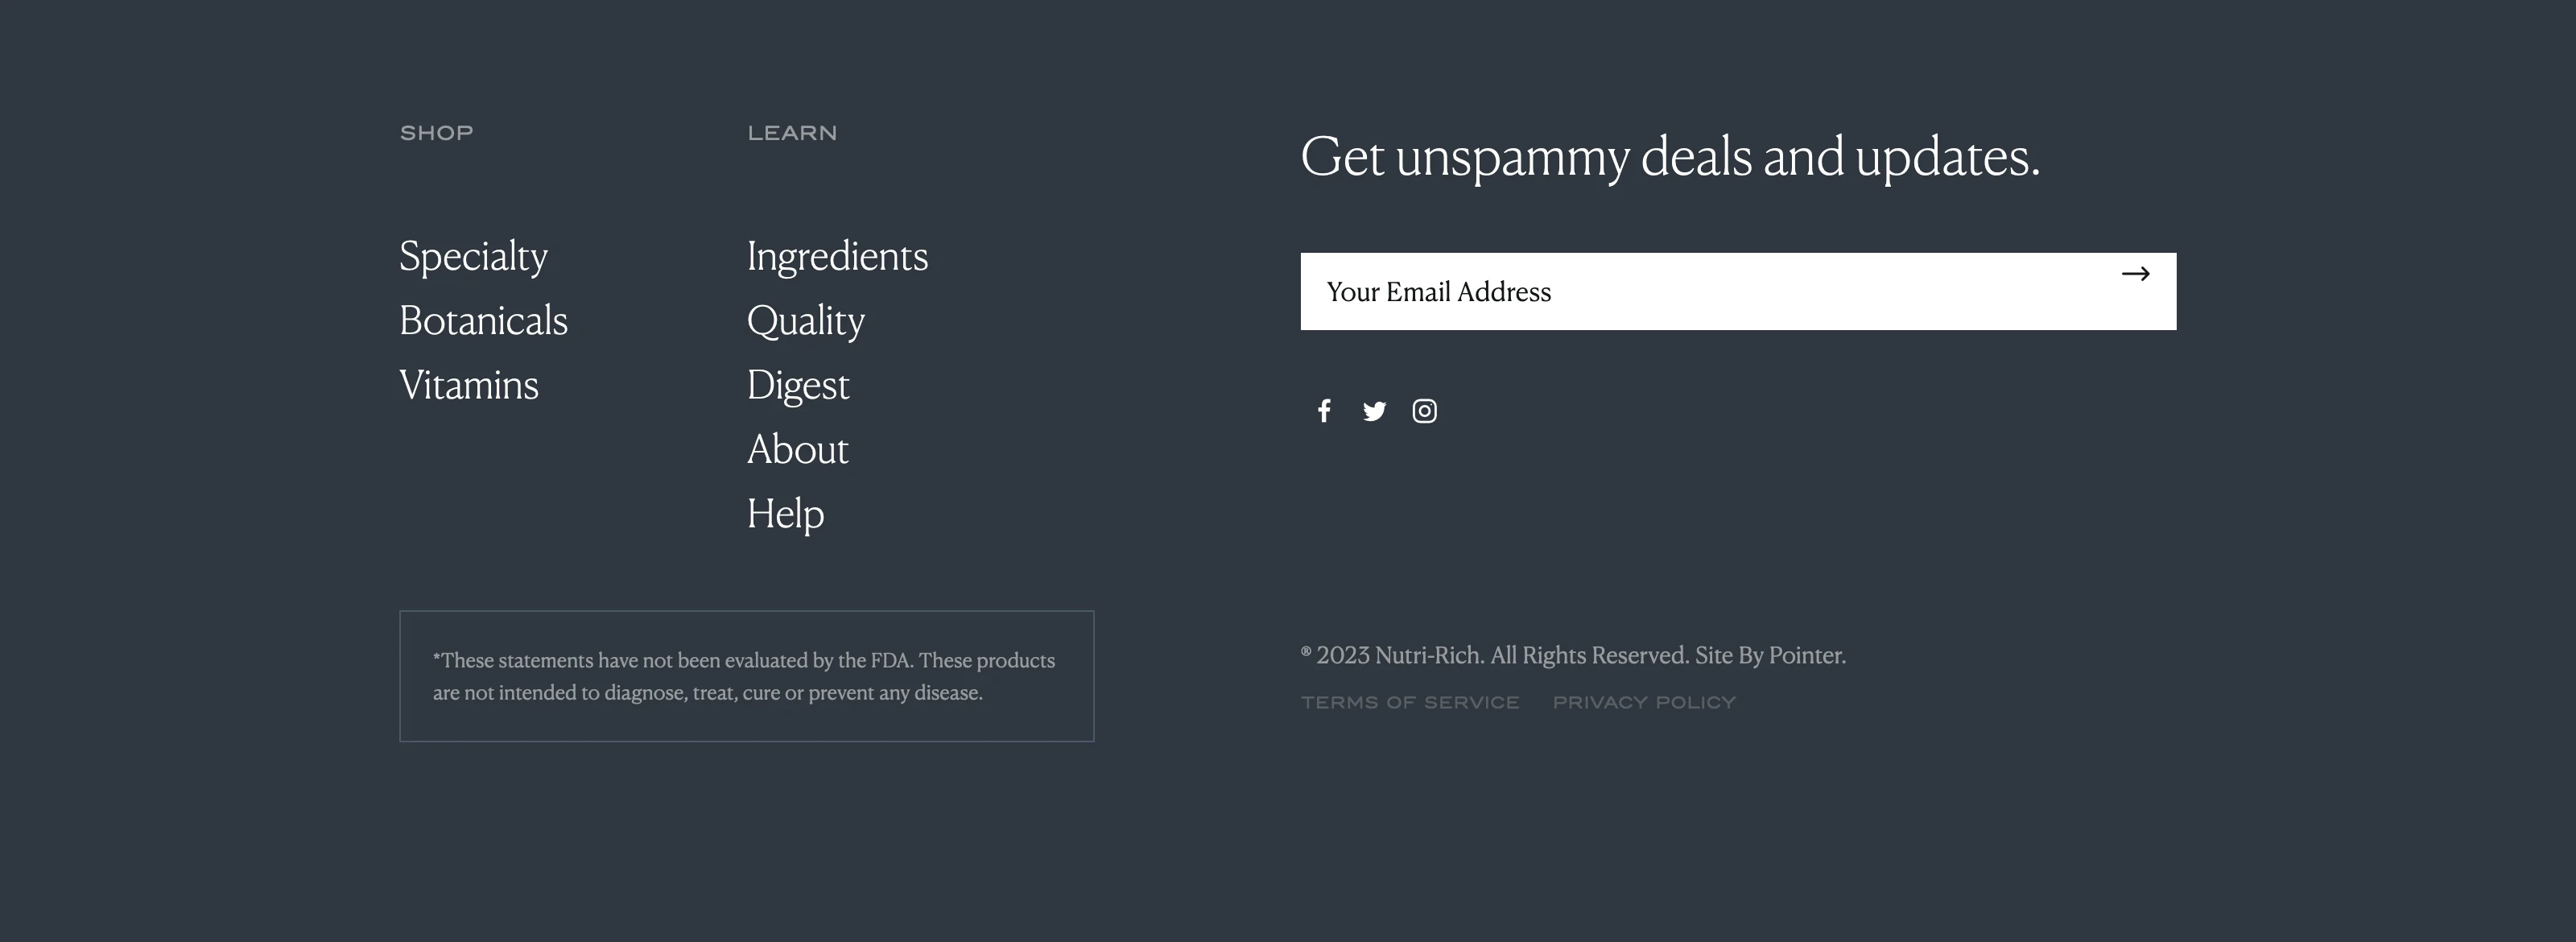Click the LEARN column heading

coord(791,131)
